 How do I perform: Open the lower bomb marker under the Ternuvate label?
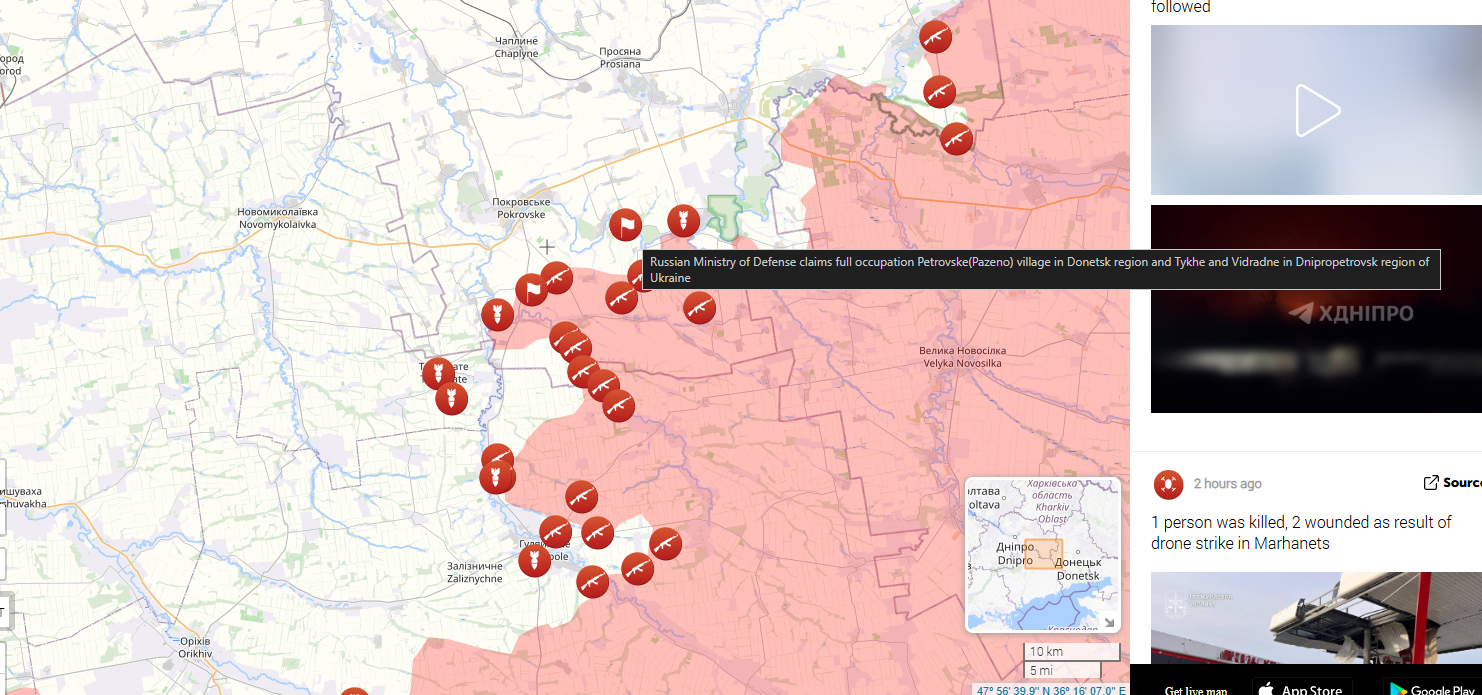point(451,399)
